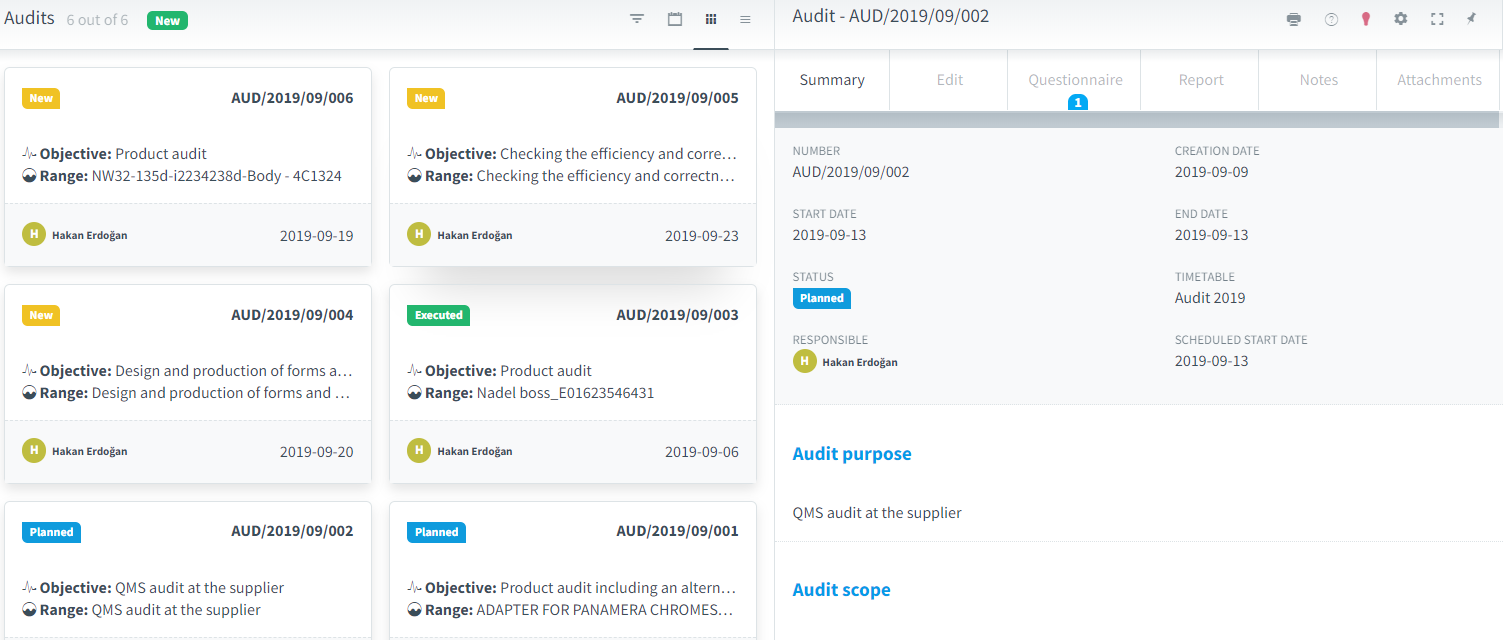Switch to list view icon
This screenshot has width=1503, height=640.
point(745,19)
